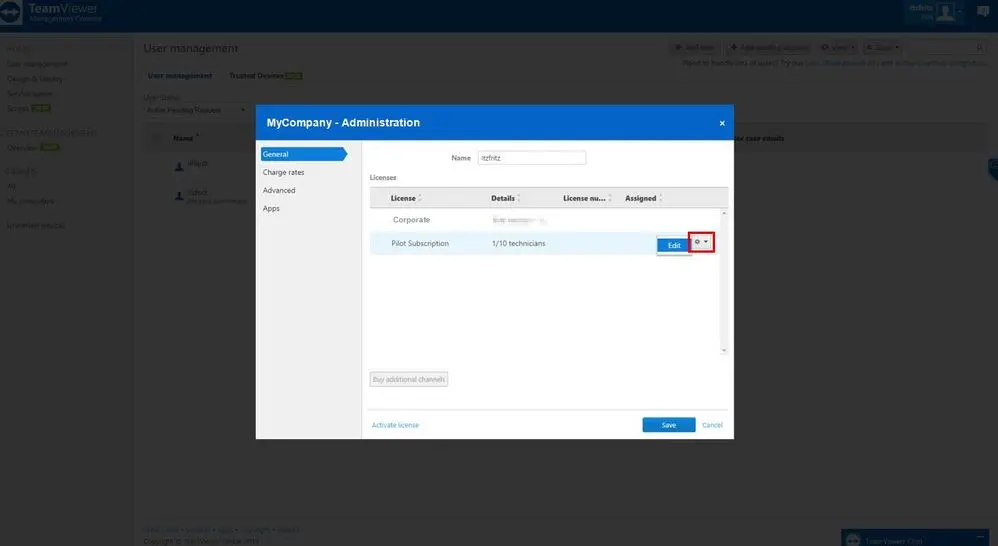Open the user profile avatar menu
The width and height of the screenshot is (998, 546).
click(x=946, y=11)
